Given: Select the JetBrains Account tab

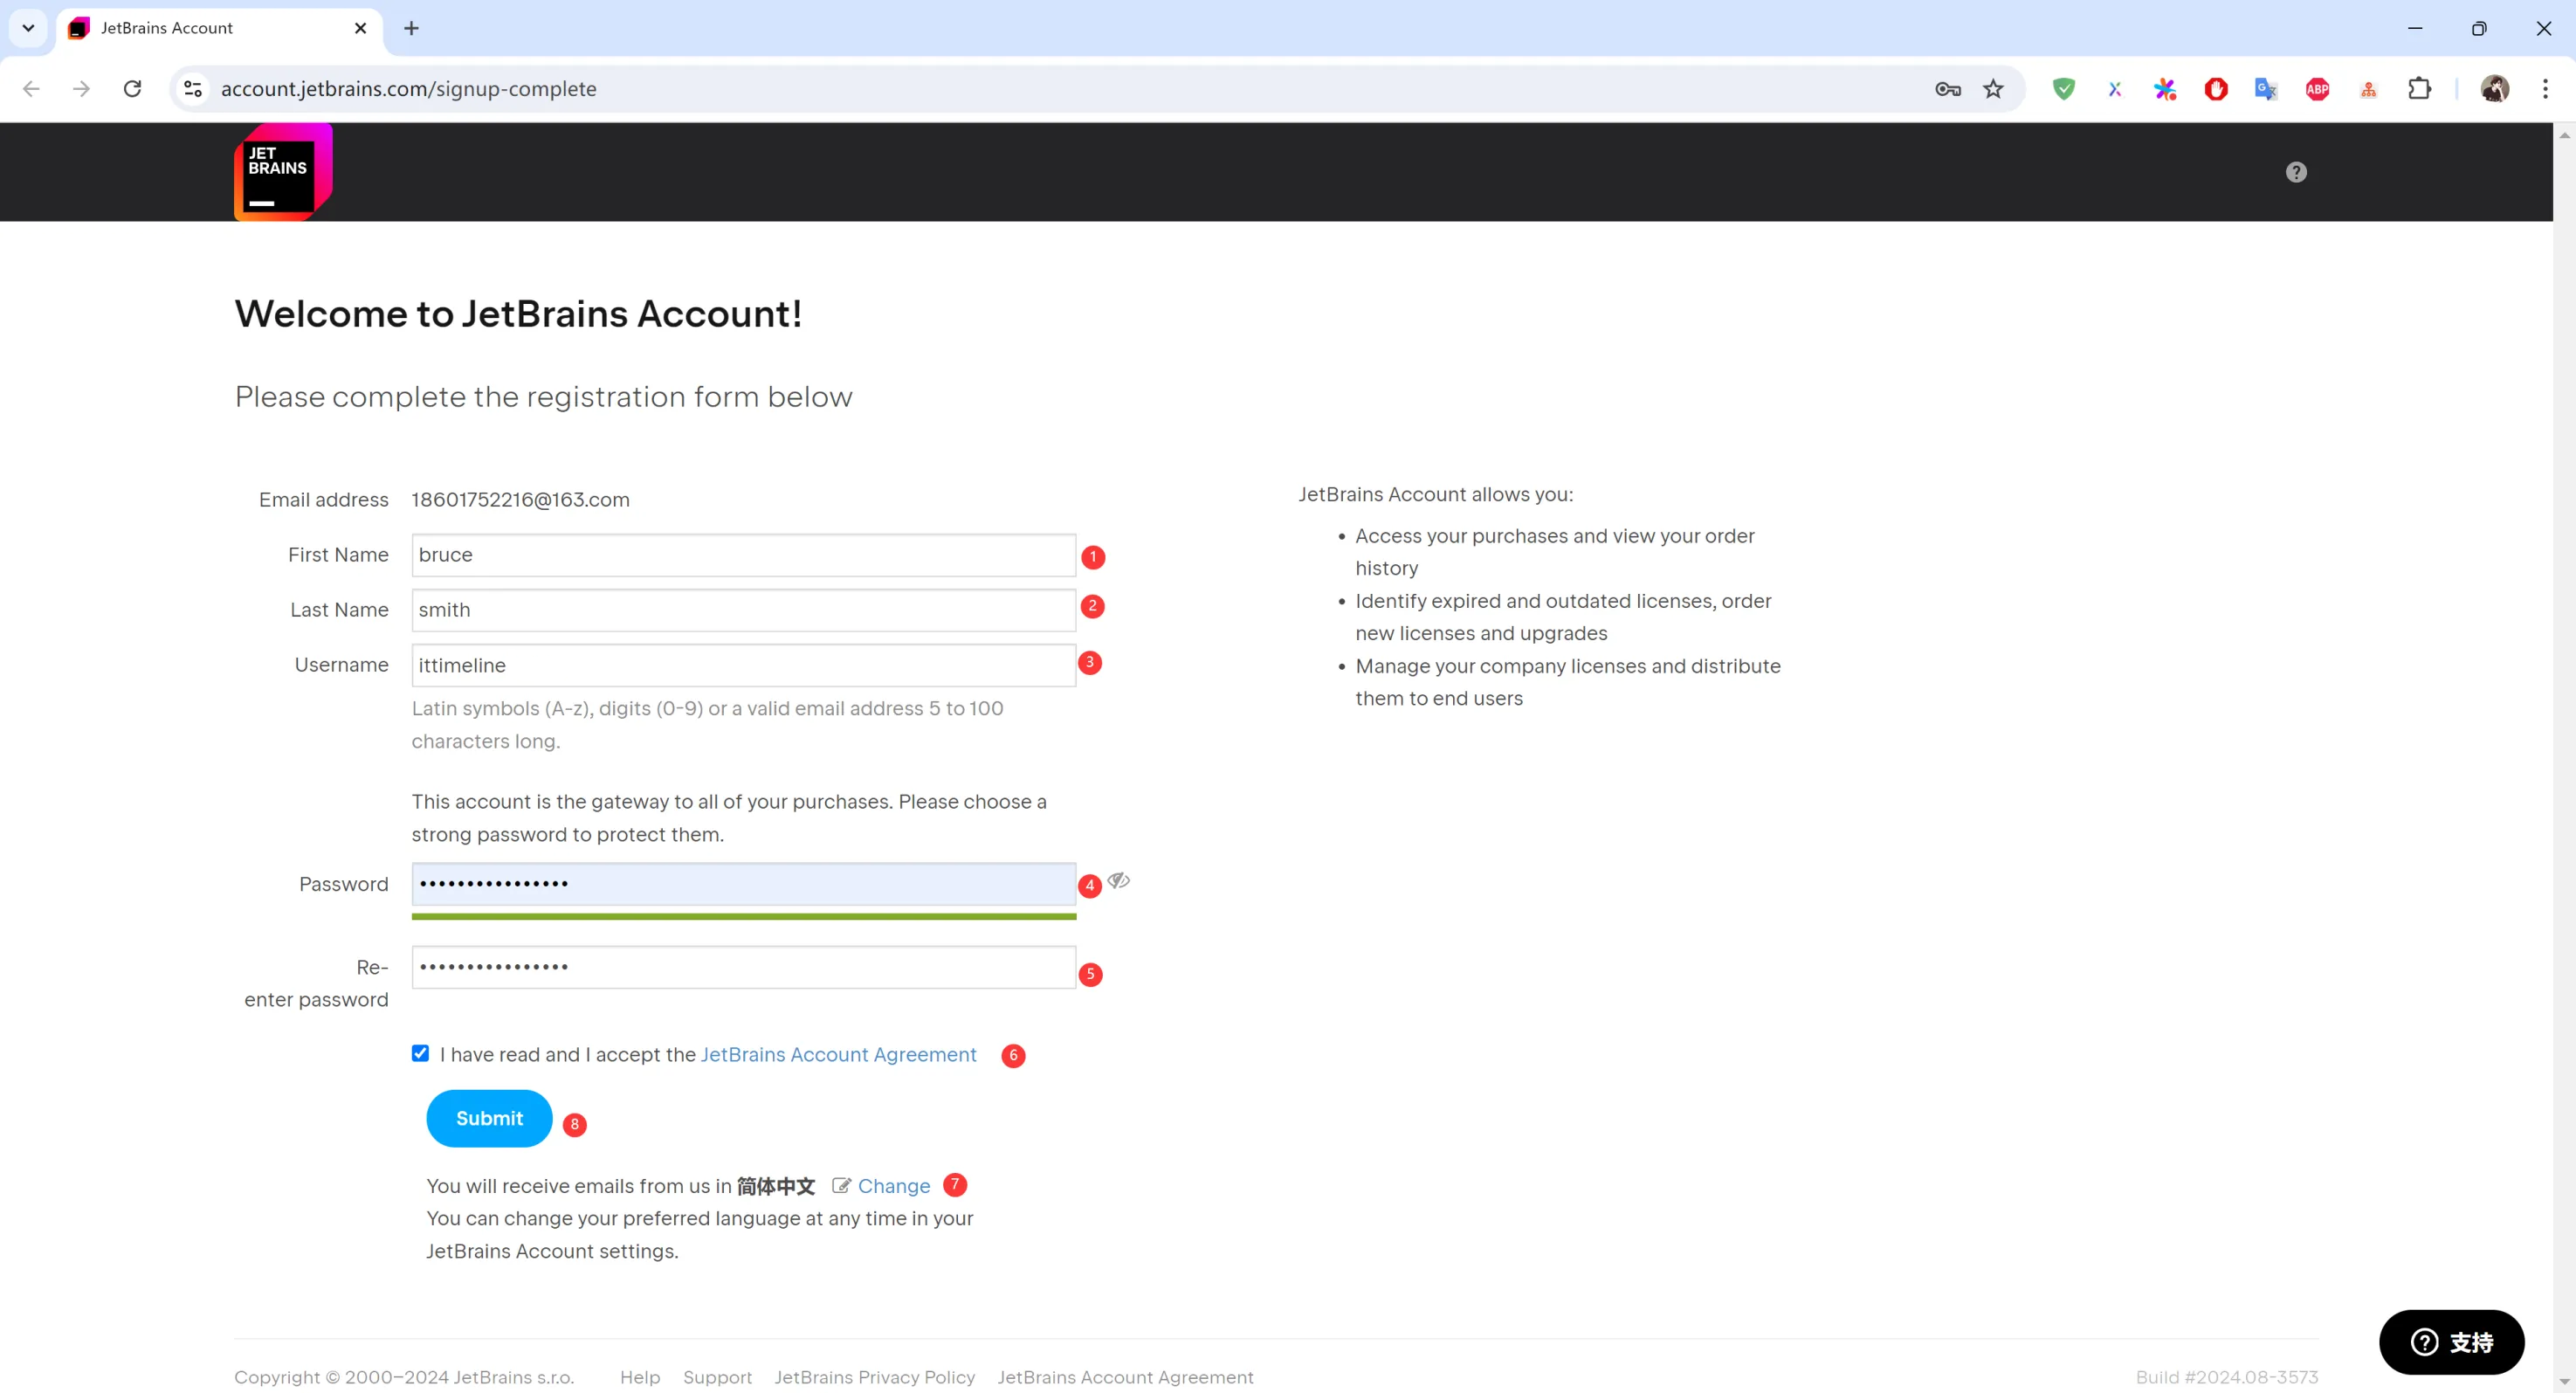Looking at the screenshot, I should [200, 28].
